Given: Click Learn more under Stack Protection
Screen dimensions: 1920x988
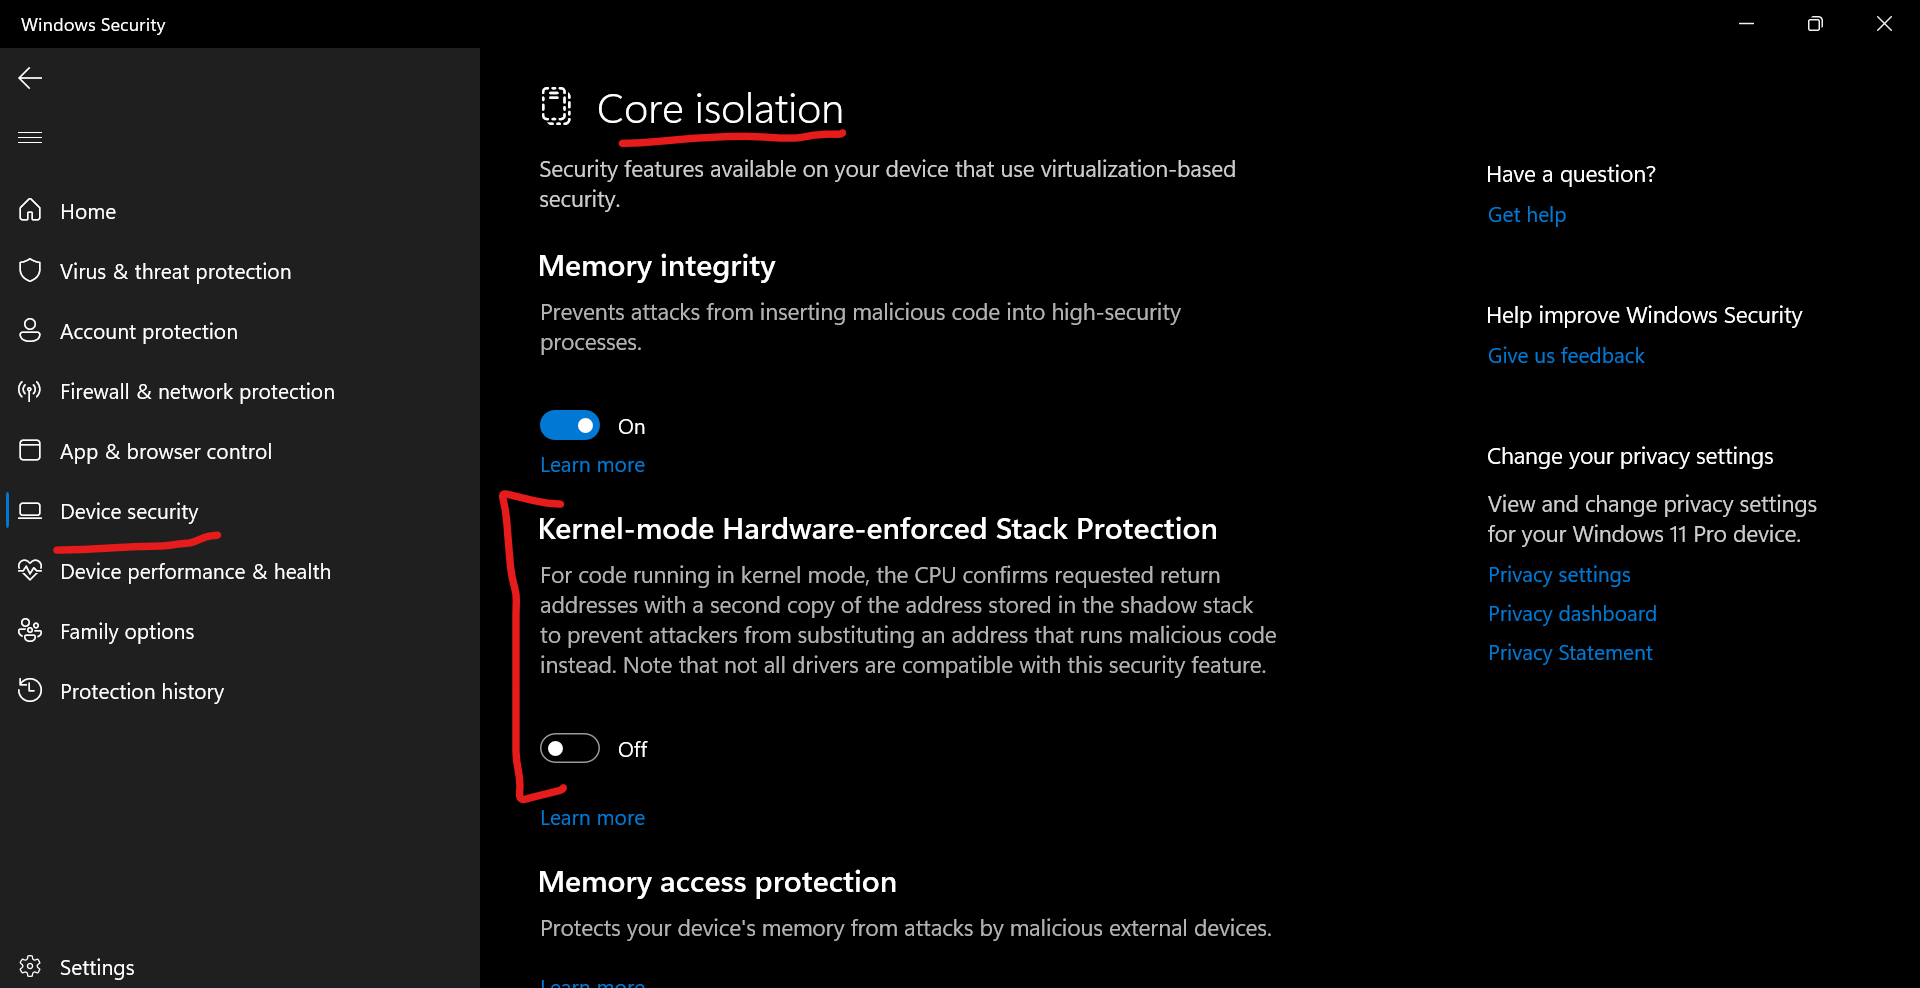Looking at the screenshot, I should coord(592,817).
